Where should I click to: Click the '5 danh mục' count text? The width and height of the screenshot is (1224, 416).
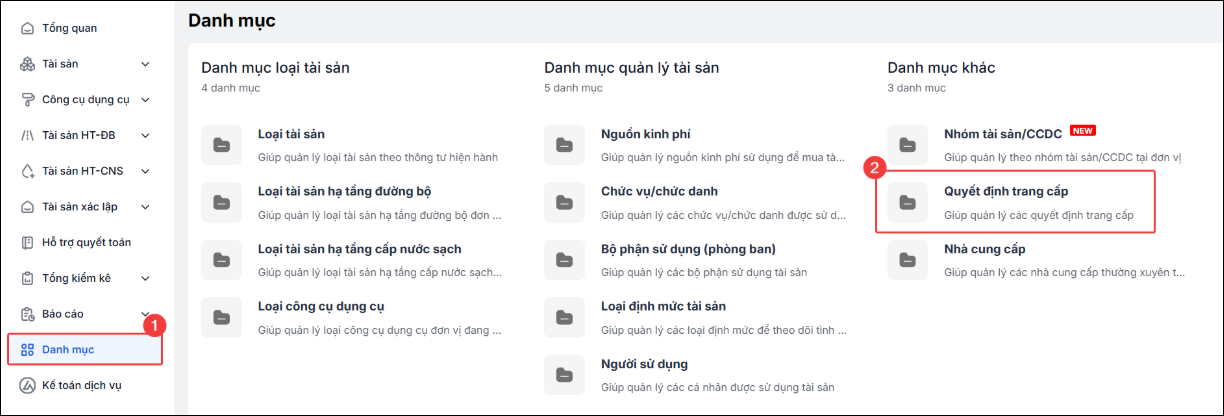(573, 89)
